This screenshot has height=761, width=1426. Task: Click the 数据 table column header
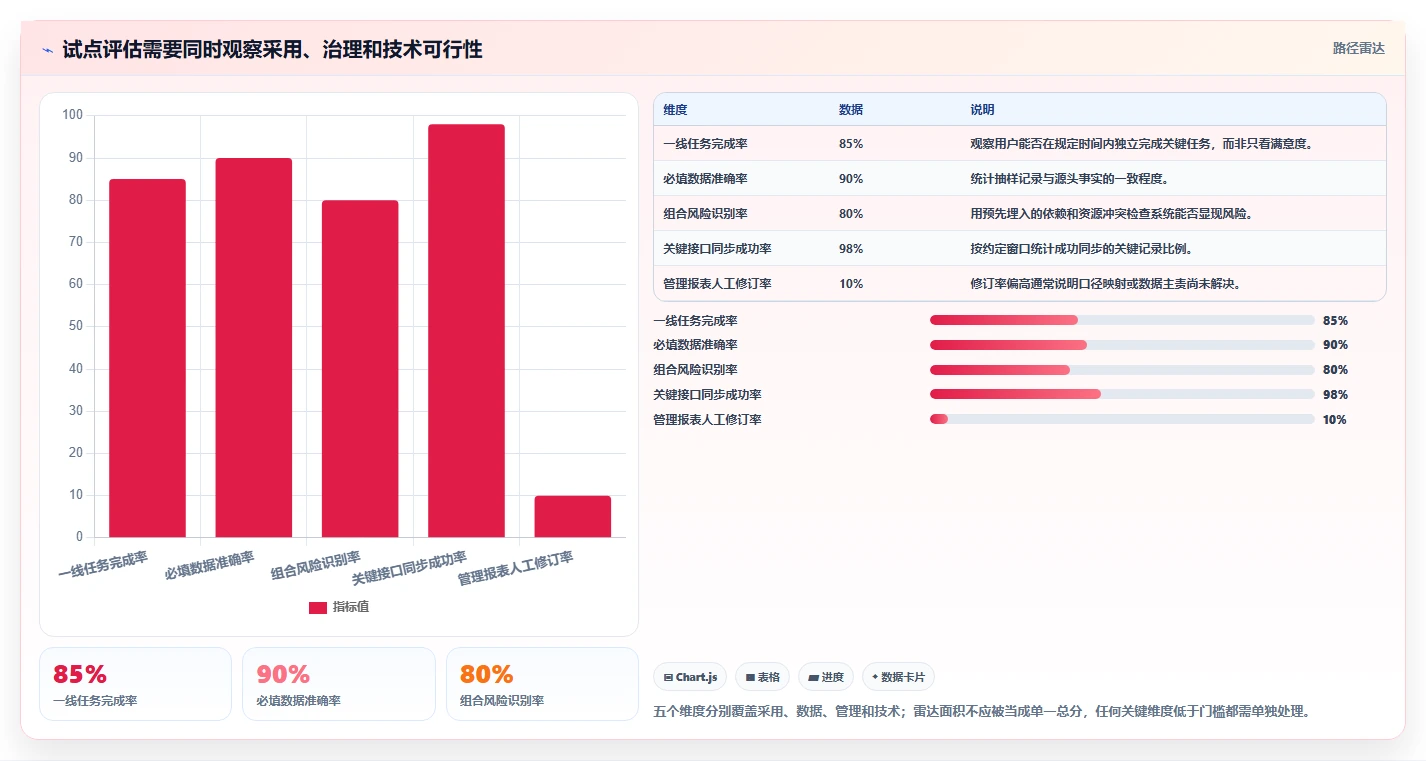[x=851, y=110]
